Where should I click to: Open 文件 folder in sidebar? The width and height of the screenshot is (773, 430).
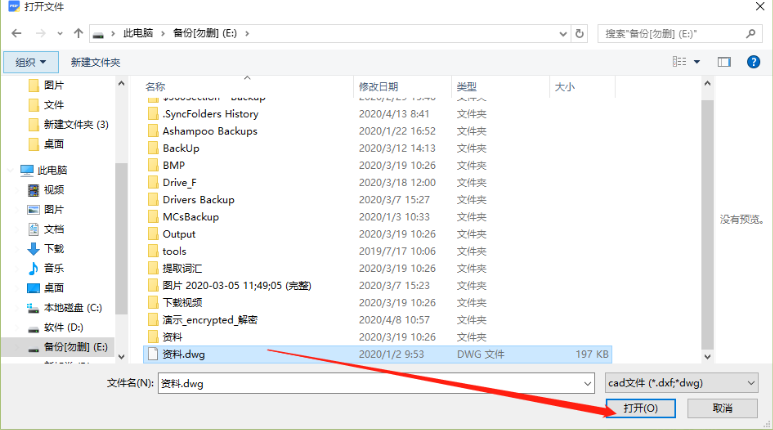[x=54, y=105]
